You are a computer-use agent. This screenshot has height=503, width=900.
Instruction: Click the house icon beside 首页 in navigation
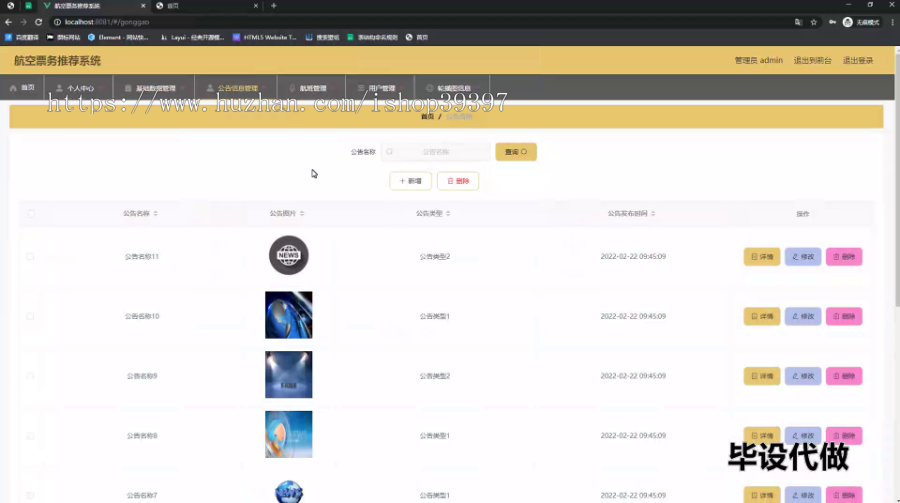tap(13, 88)
